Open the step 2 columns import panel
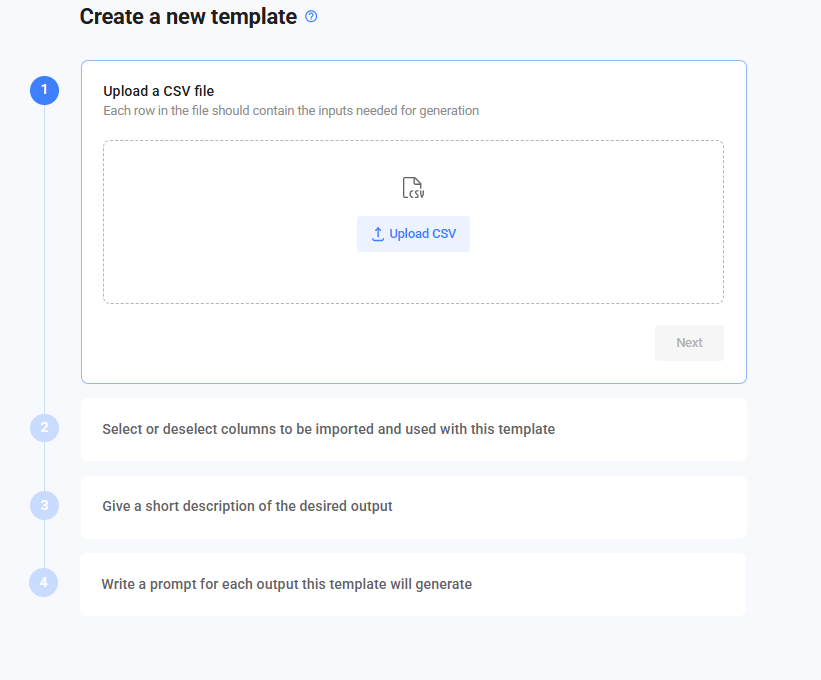 point(413,429)
